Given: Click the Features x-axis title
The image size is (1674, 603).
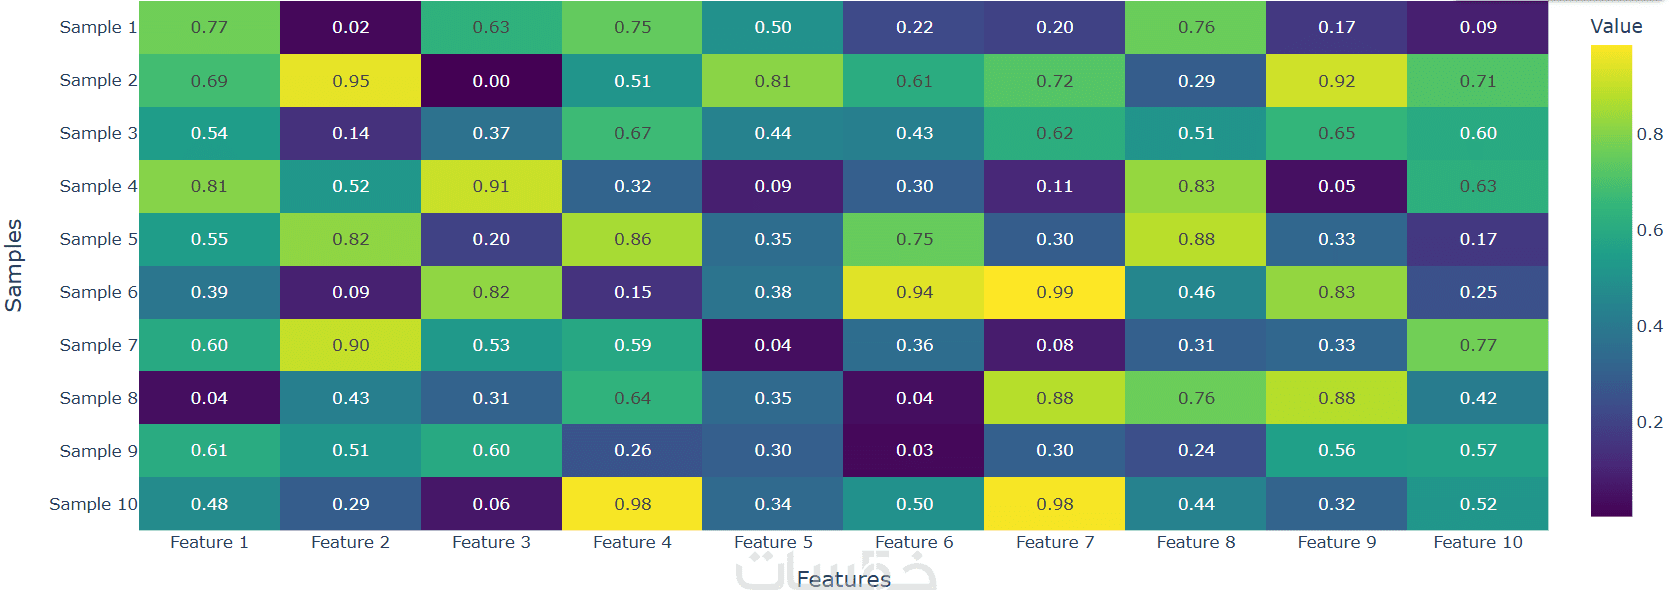Looking at the screenshot, I should pos(843,579).
